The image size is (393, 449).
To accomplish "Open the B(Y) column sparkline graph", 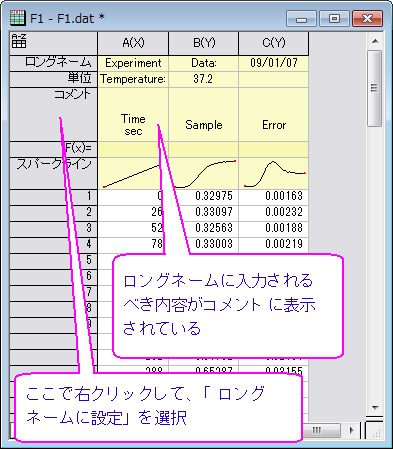I will pyautogui.click(x=204, y=173).
